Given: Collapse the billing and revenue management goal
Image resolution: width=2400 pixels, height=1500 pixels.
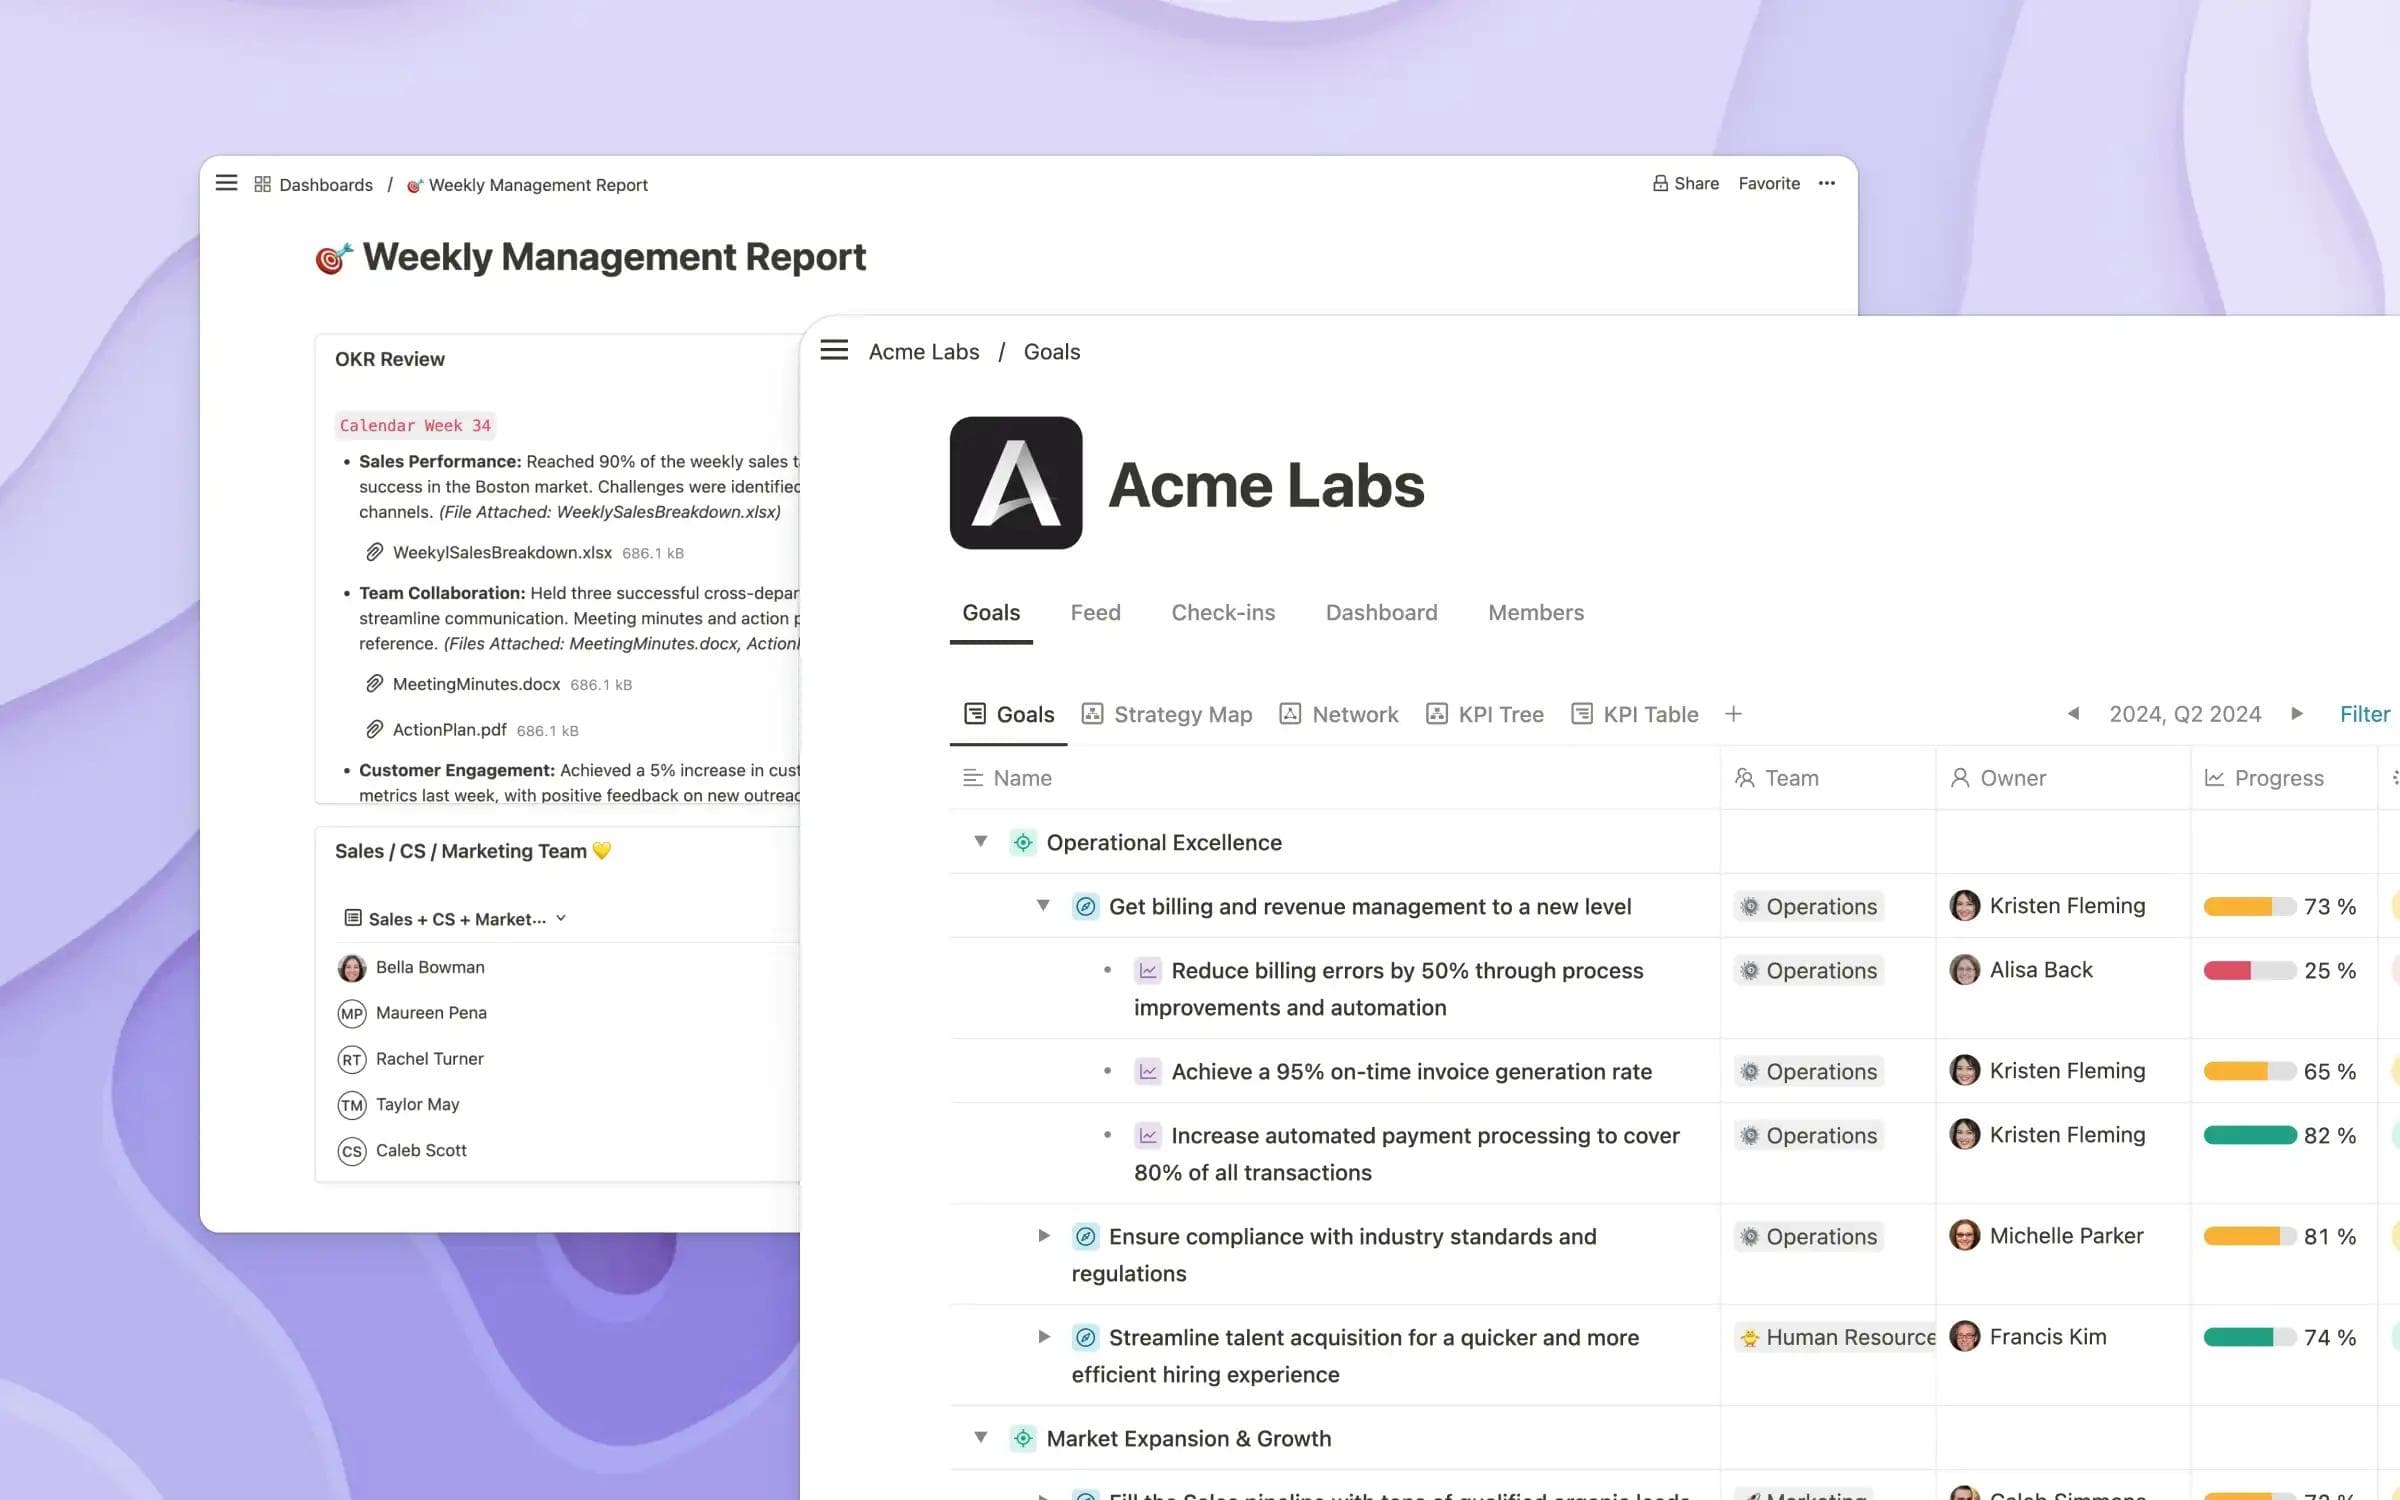Looking at the screenshot, I should click(x=1043, y=906).
